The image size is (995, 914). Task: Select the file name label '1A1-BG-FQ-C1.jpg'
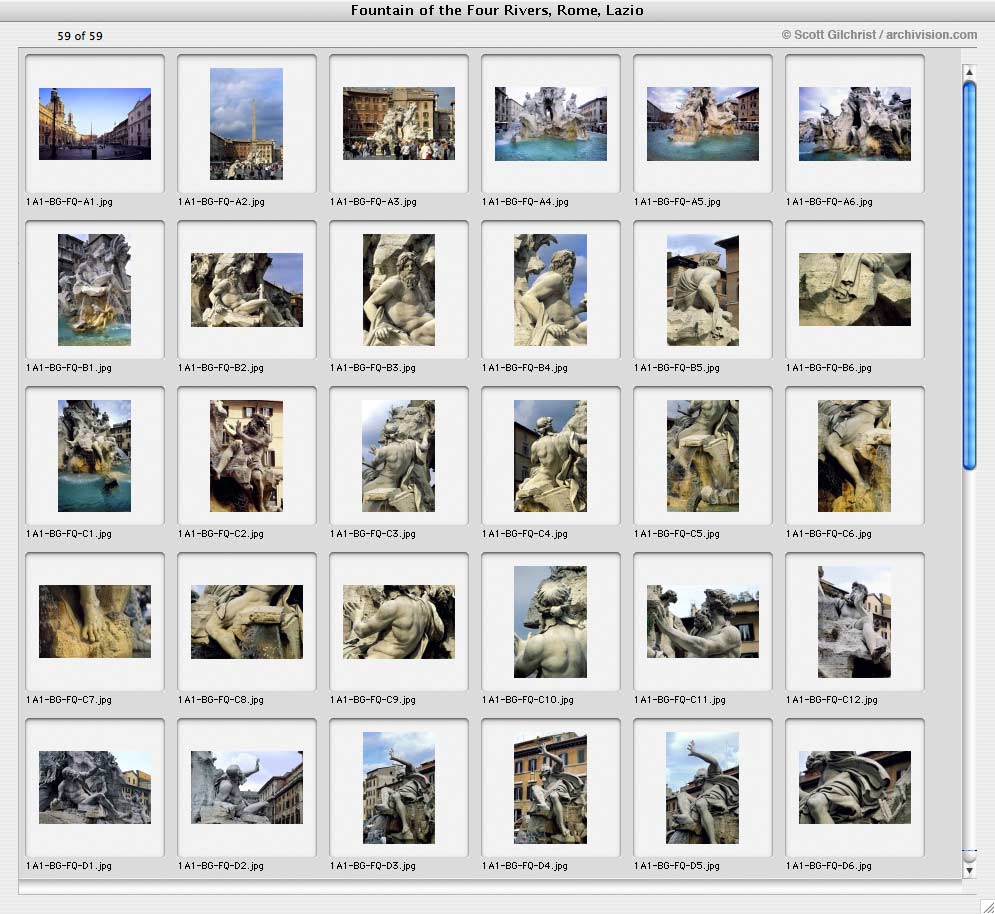point(69,534)
